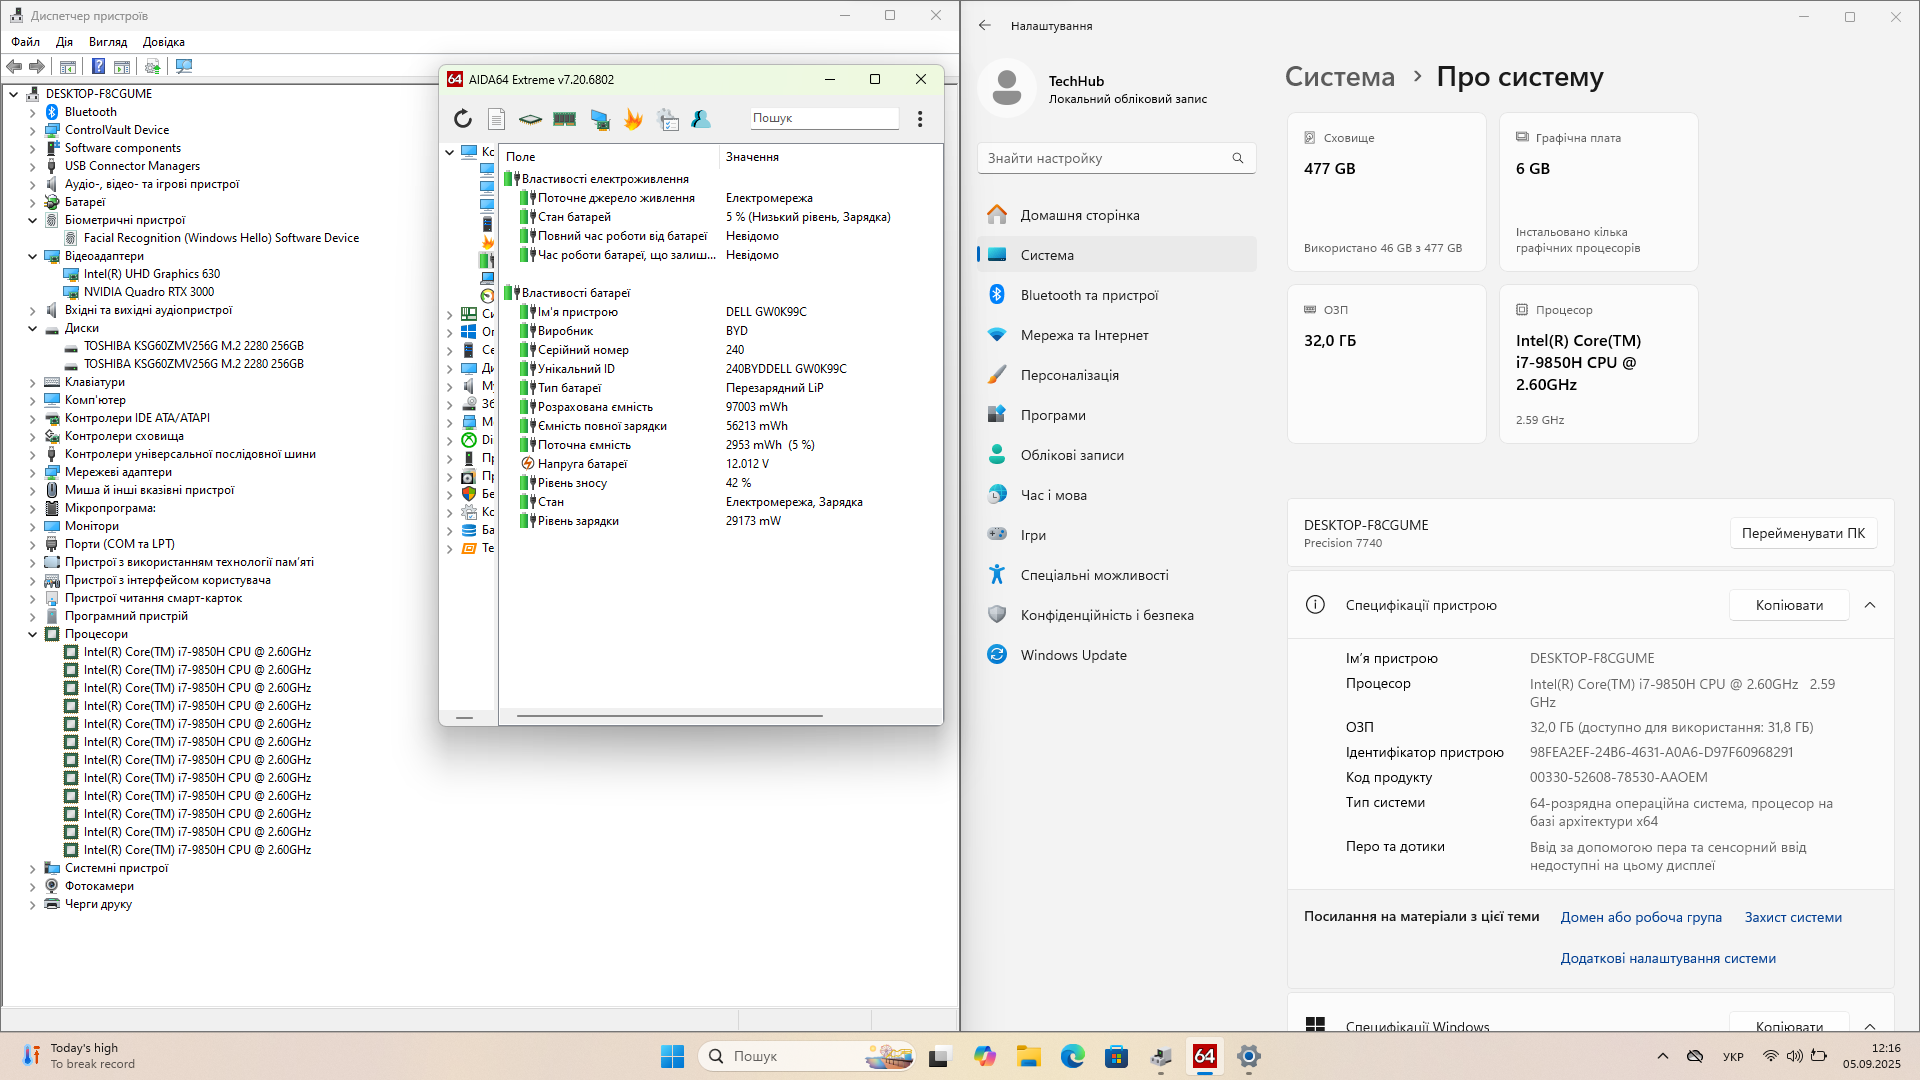Click Система breadcrumb in Settings header
The width and height of the screenshot is (1920, 1080).
click(1339, 77)
